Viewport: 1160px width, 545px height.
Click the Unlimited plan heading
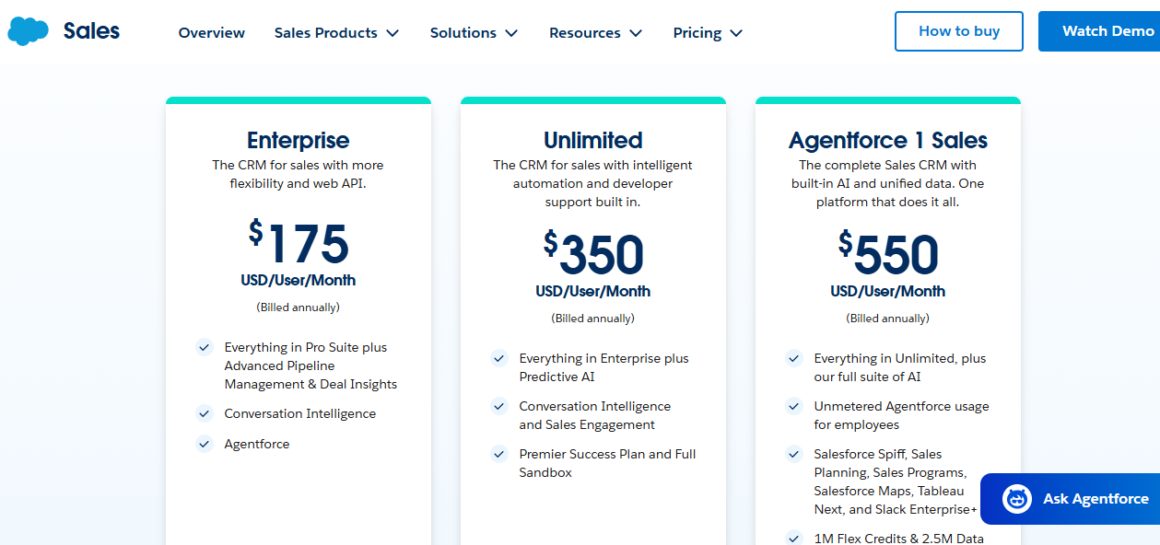pyautogui.click(x=593, y=140)
